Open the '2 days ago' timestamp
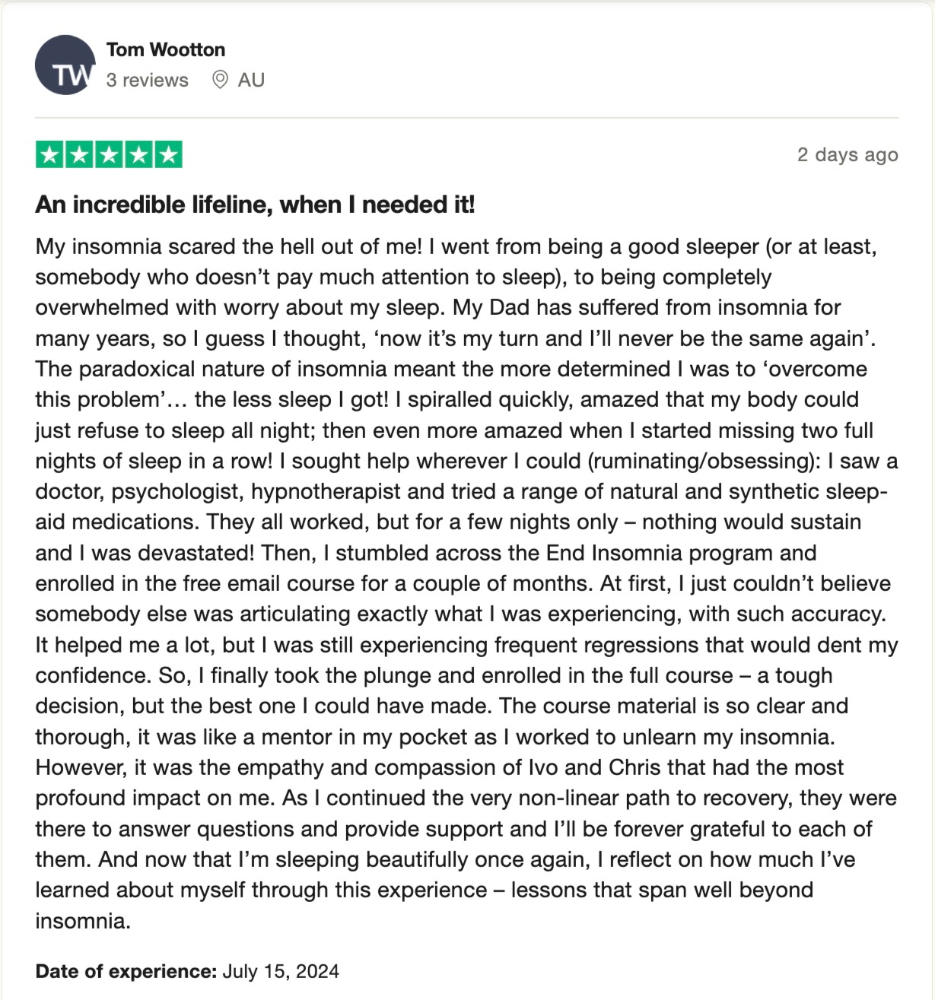 (x=848, y=155)
